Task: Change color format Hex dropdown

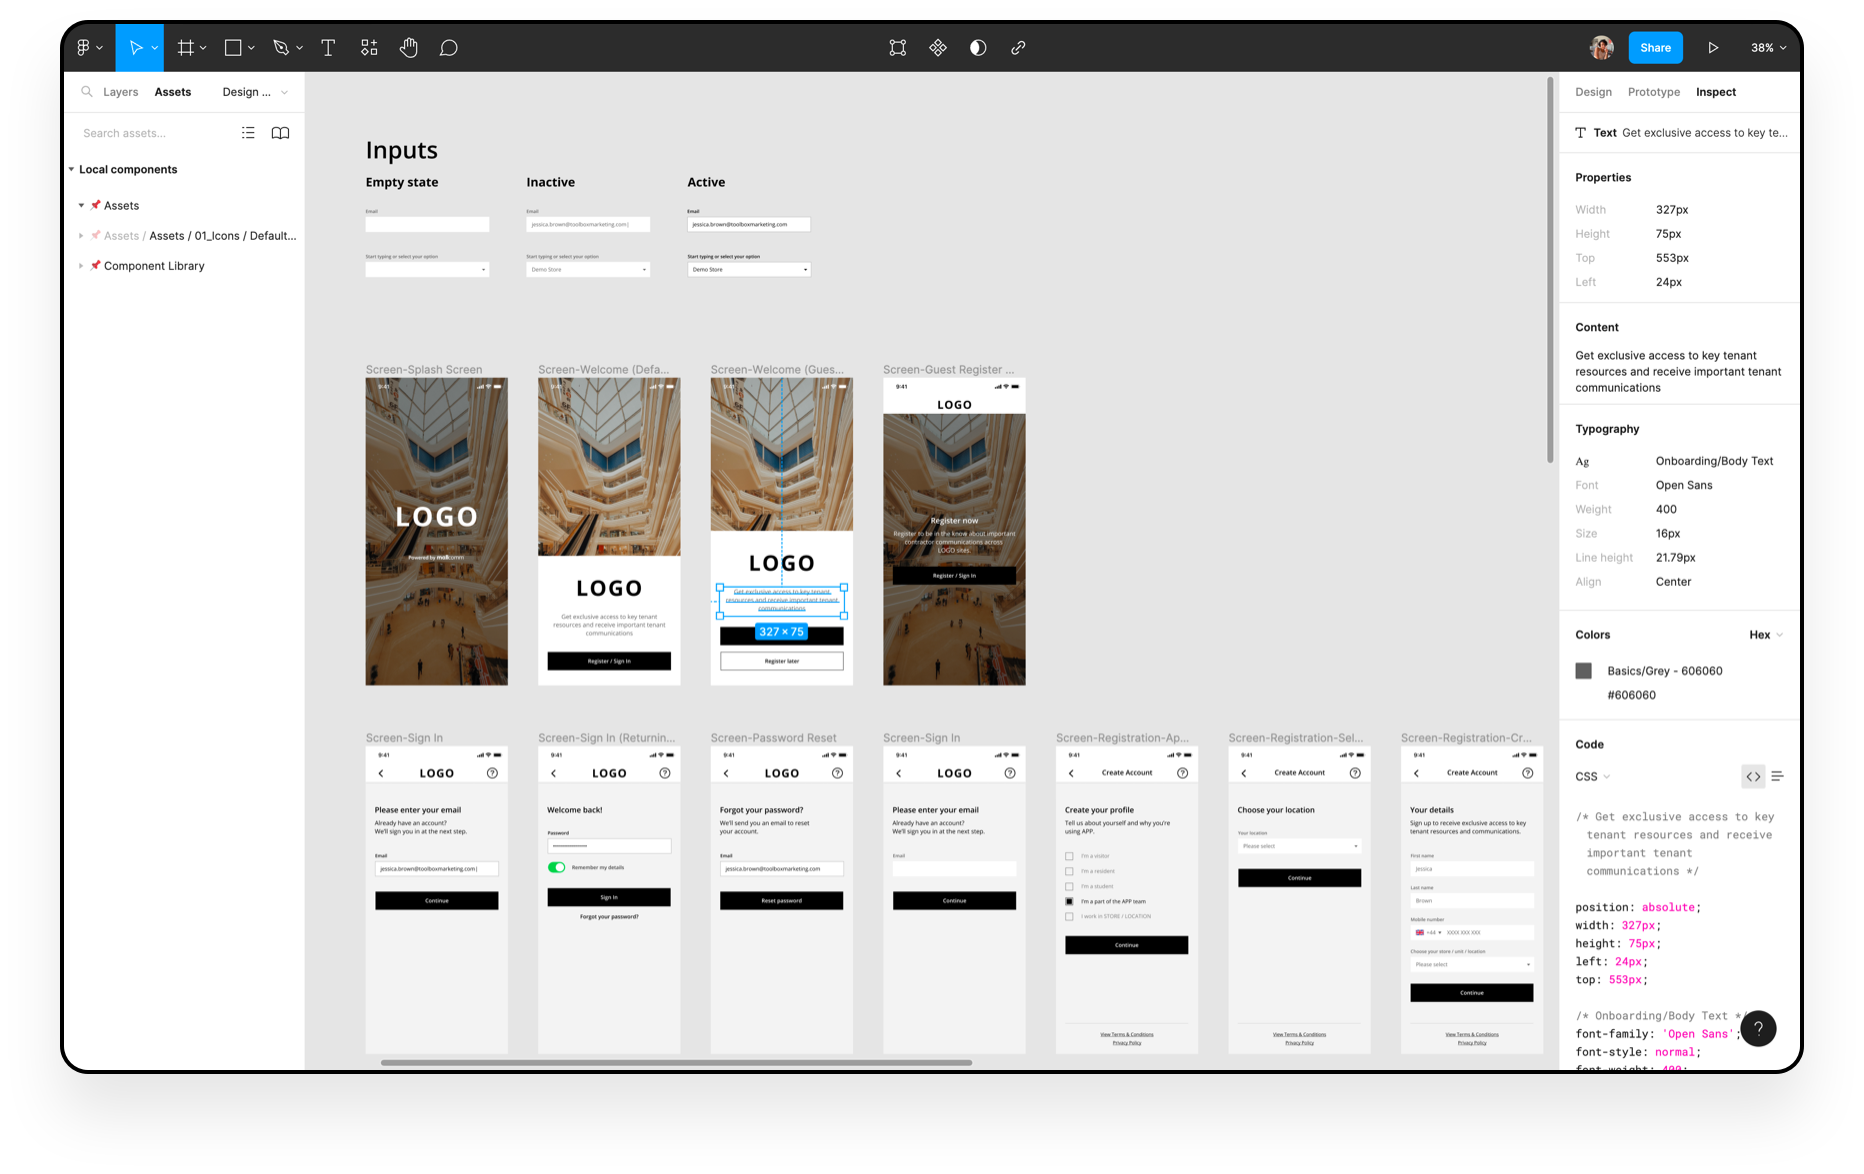Action: pyautogui.click(x=1766, y=635)
